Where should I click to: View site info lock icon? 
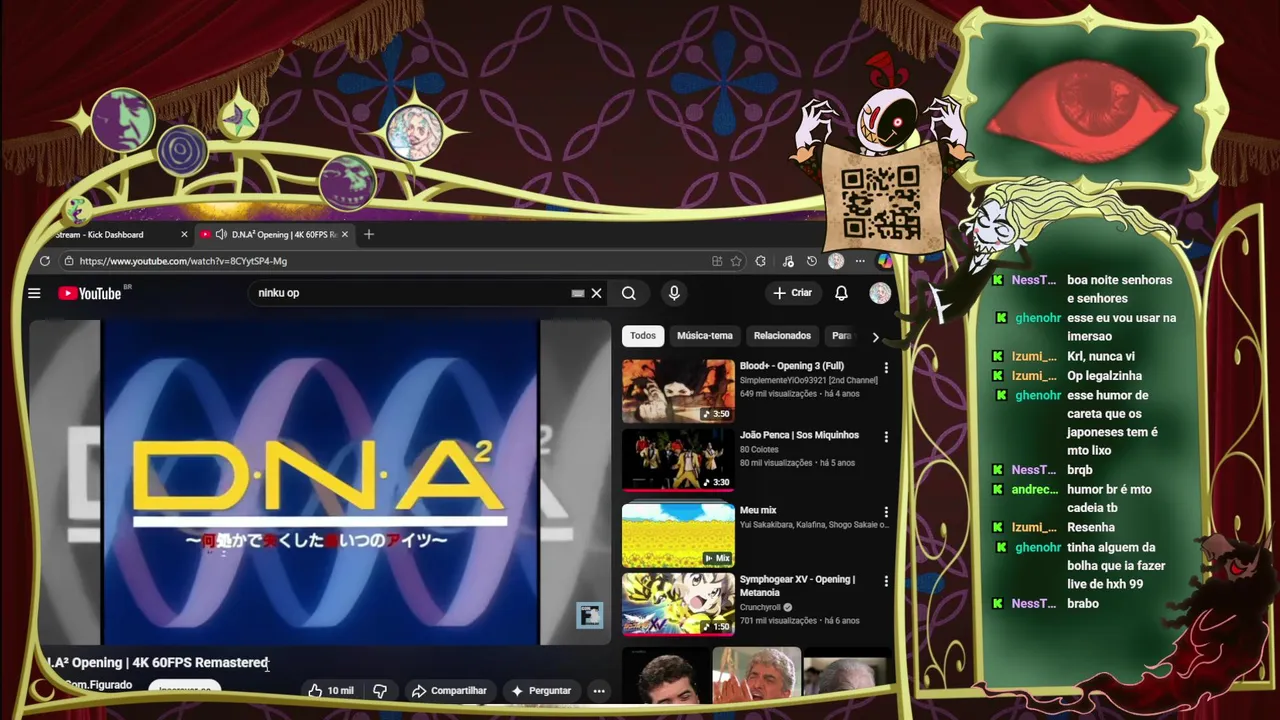tap(68, 261)
